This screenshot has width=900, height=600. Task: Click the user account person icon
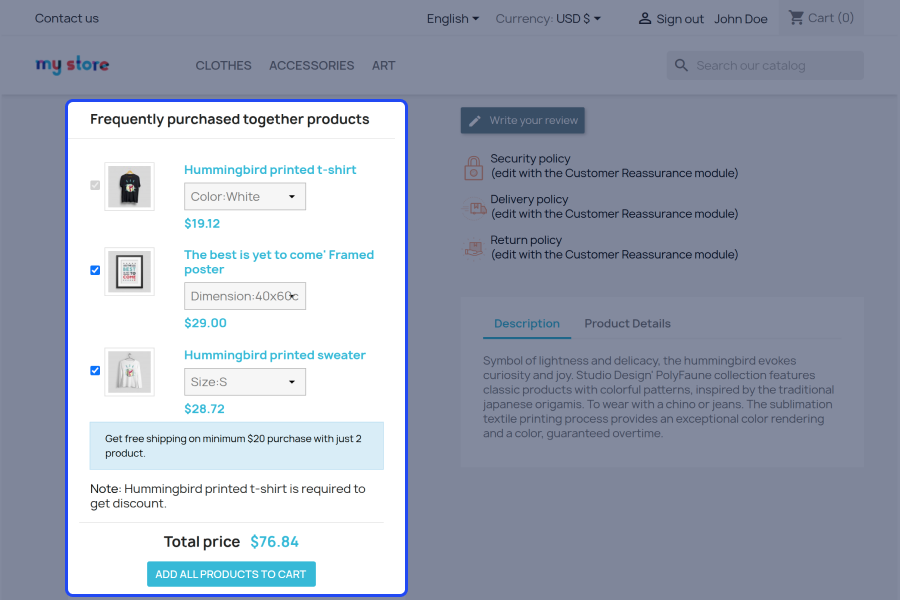pos(645,18)
